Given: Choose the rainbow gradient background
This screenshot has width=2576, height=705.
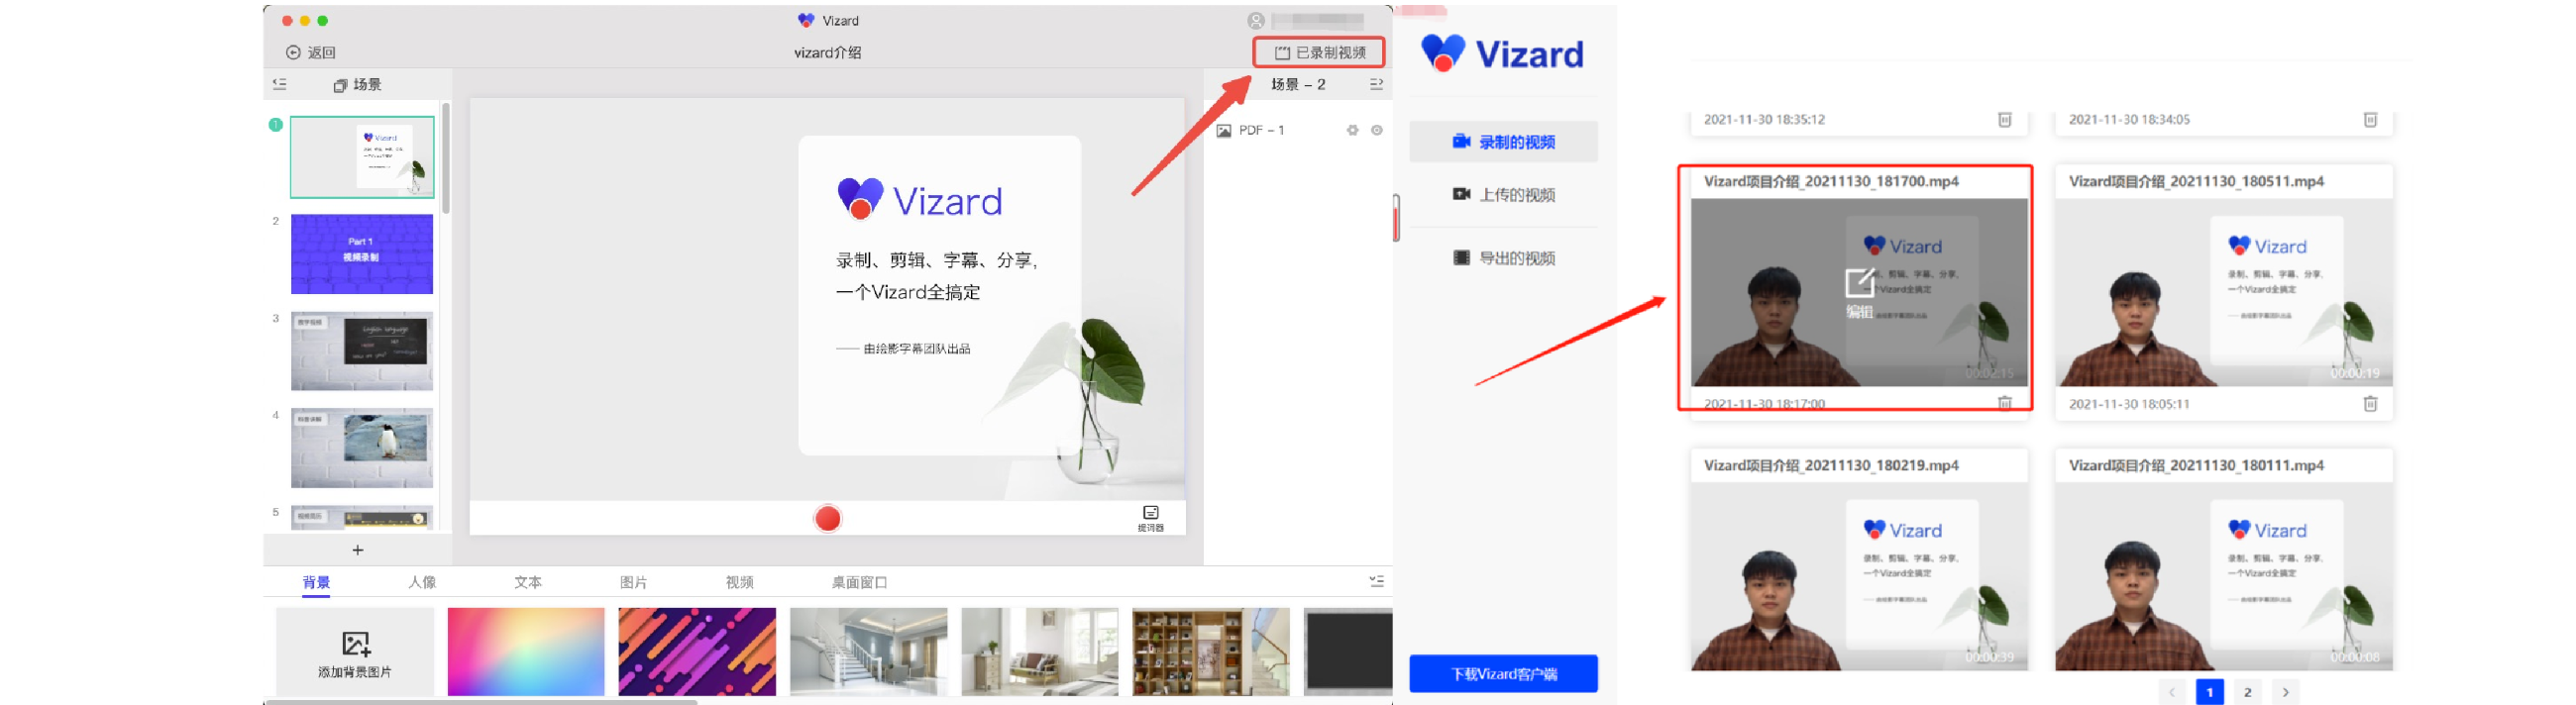Looking at the screenshot, I should pyautogui.click(x=526, y=652).
